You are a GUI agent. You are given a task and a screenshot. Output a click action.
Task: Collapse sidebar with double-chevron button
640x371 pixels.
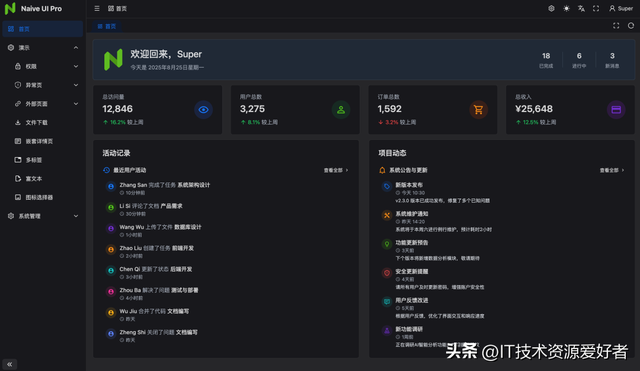(9, 364)
